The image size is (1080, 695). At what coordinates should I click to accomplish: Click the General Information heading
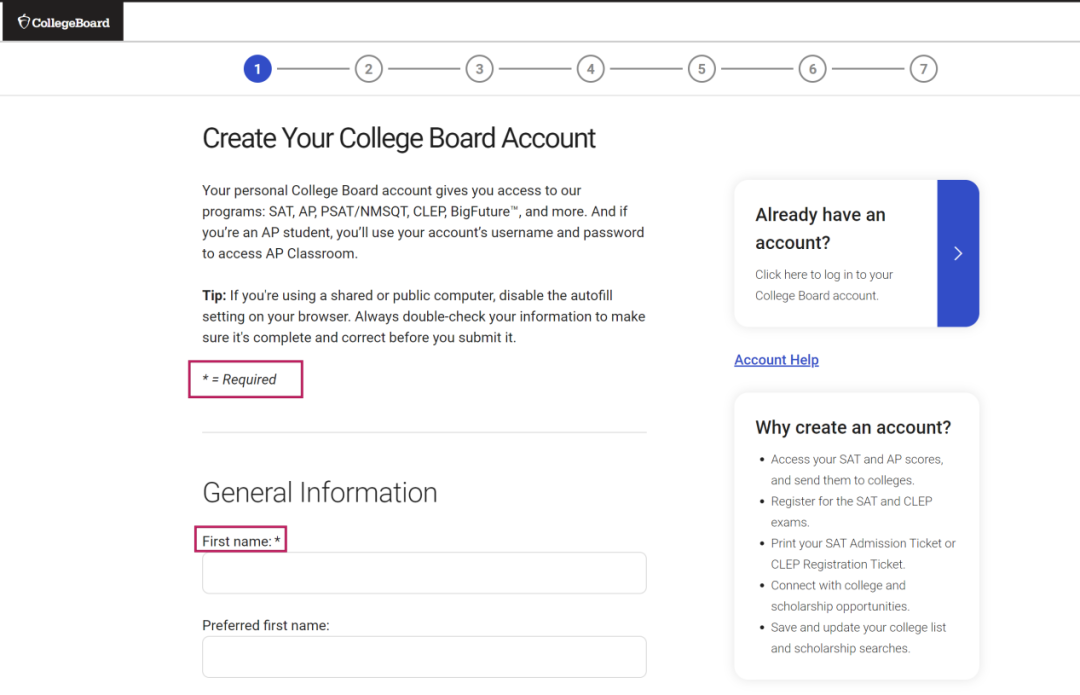pyautogui.click(x=320, y=492)
